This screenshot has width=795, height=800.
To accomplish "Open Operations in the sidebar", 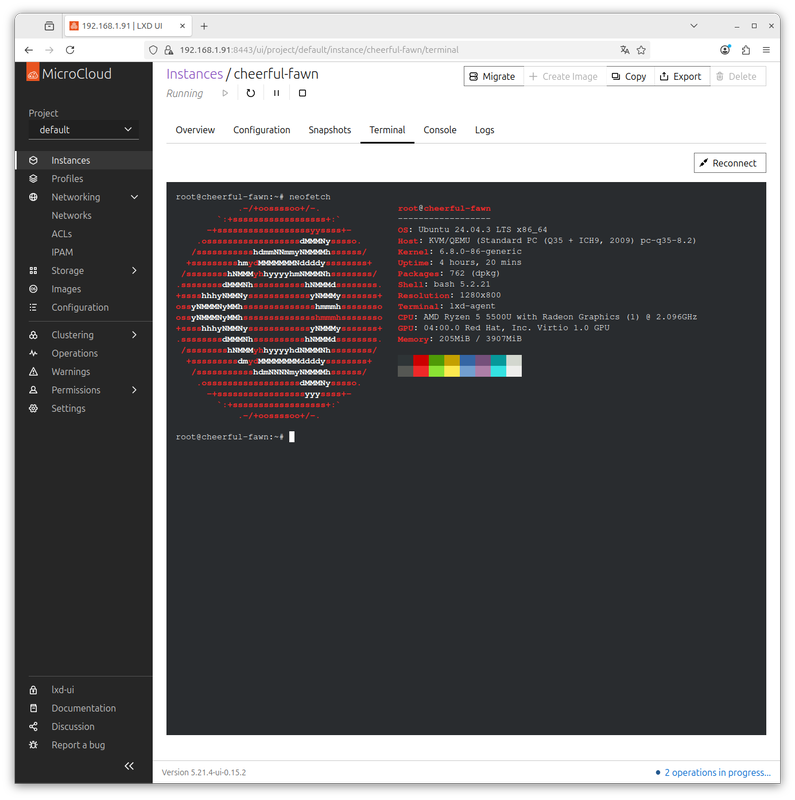I will 84,353.
